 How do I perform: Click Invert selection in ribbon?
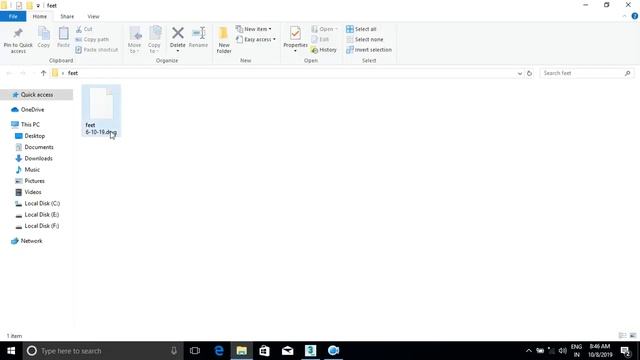[x=369, y=49]
